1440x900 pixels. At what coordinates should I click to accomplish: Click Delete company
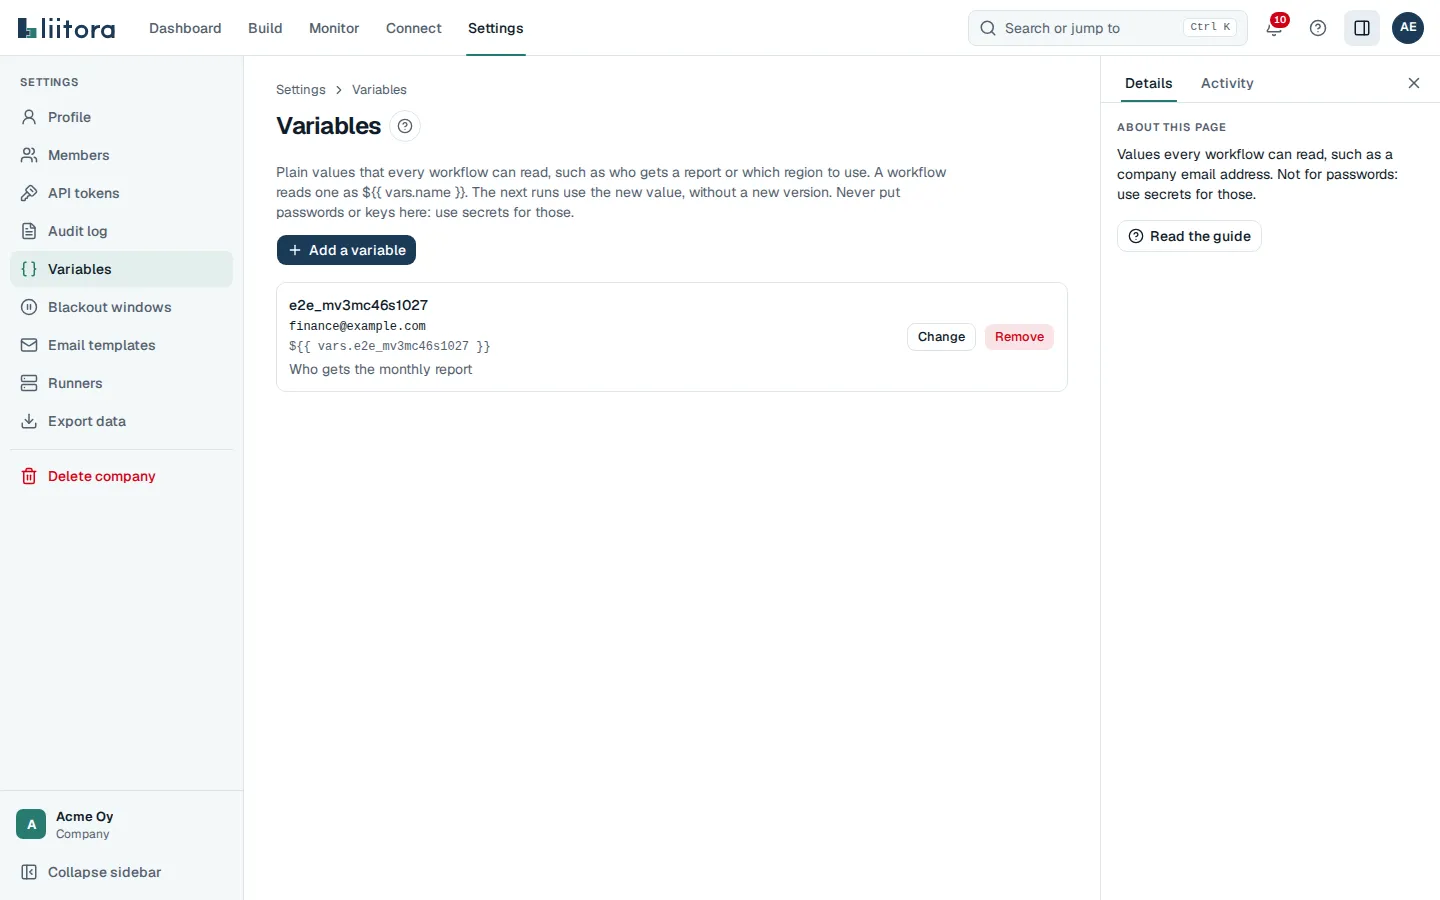[x=121, y=476]
